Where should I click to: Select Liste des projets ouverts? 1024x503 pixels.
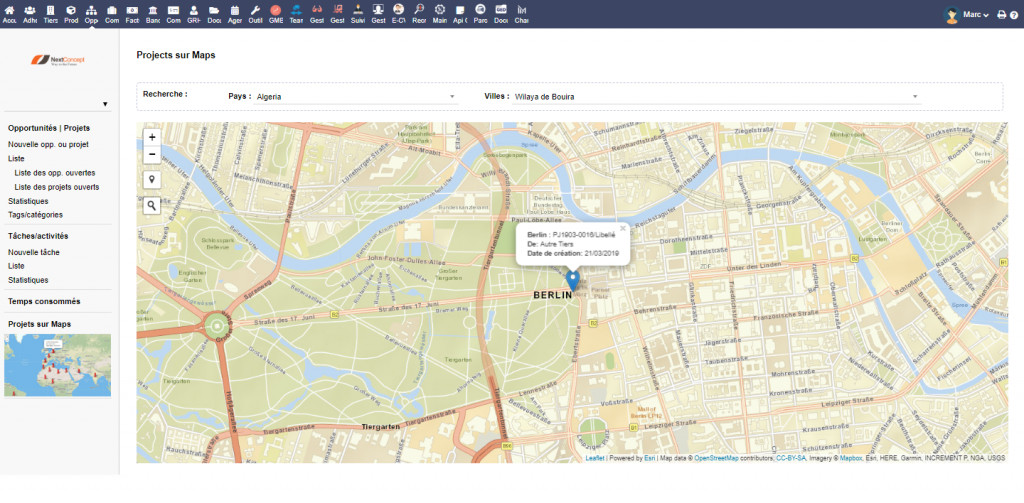57,187
